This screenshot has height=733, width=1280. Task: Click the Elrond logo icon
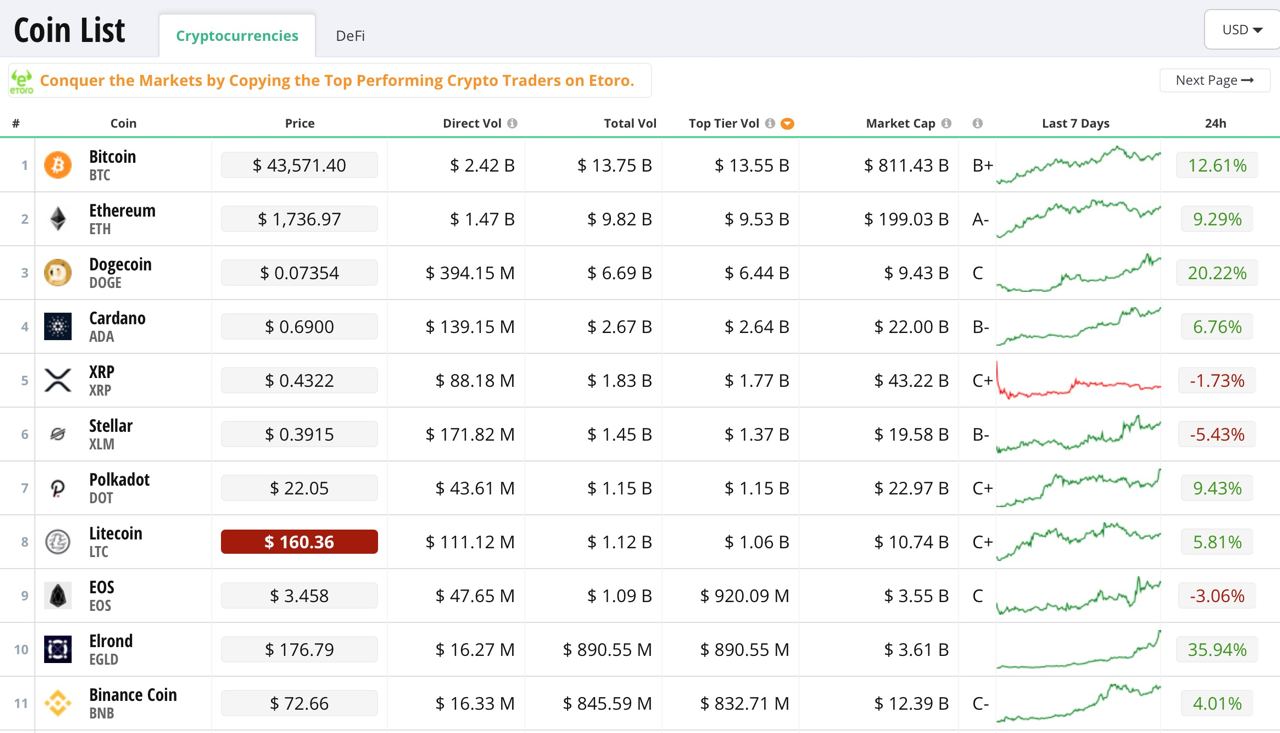[x=58, y=650]
